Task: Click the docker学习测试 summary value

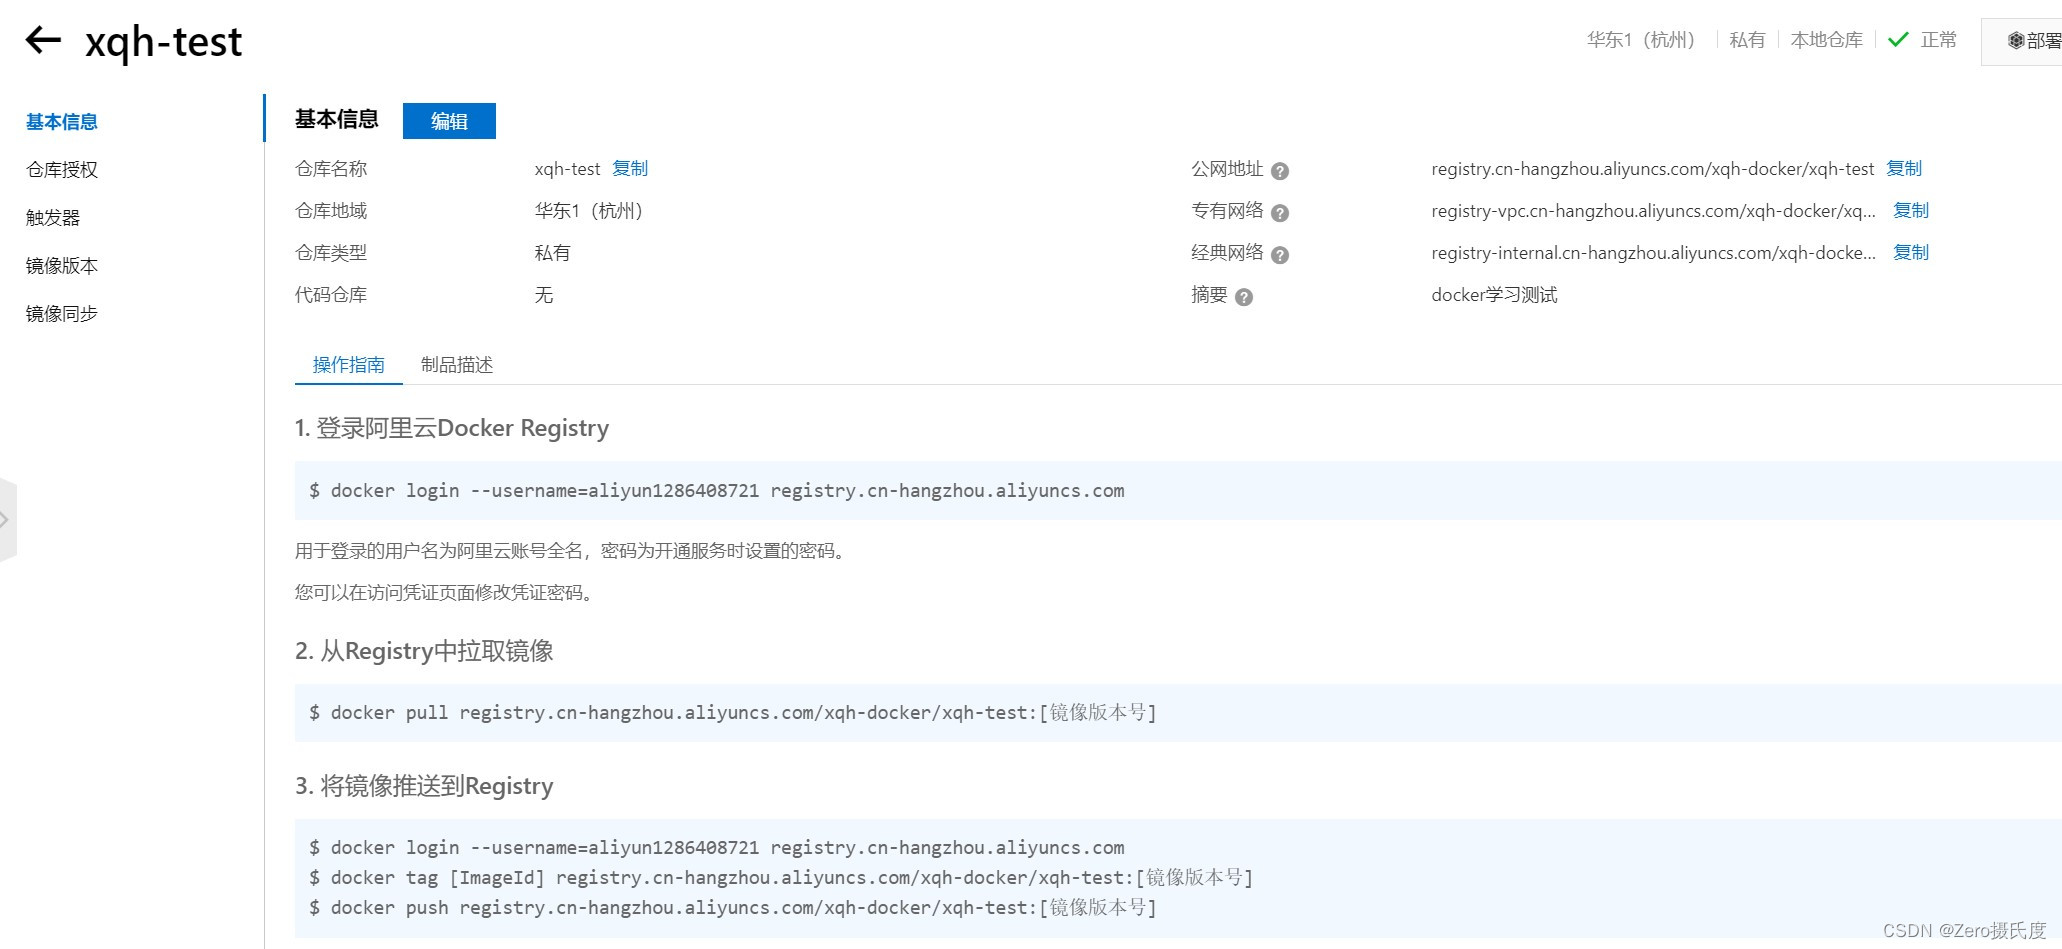Action: [1494, 295]
